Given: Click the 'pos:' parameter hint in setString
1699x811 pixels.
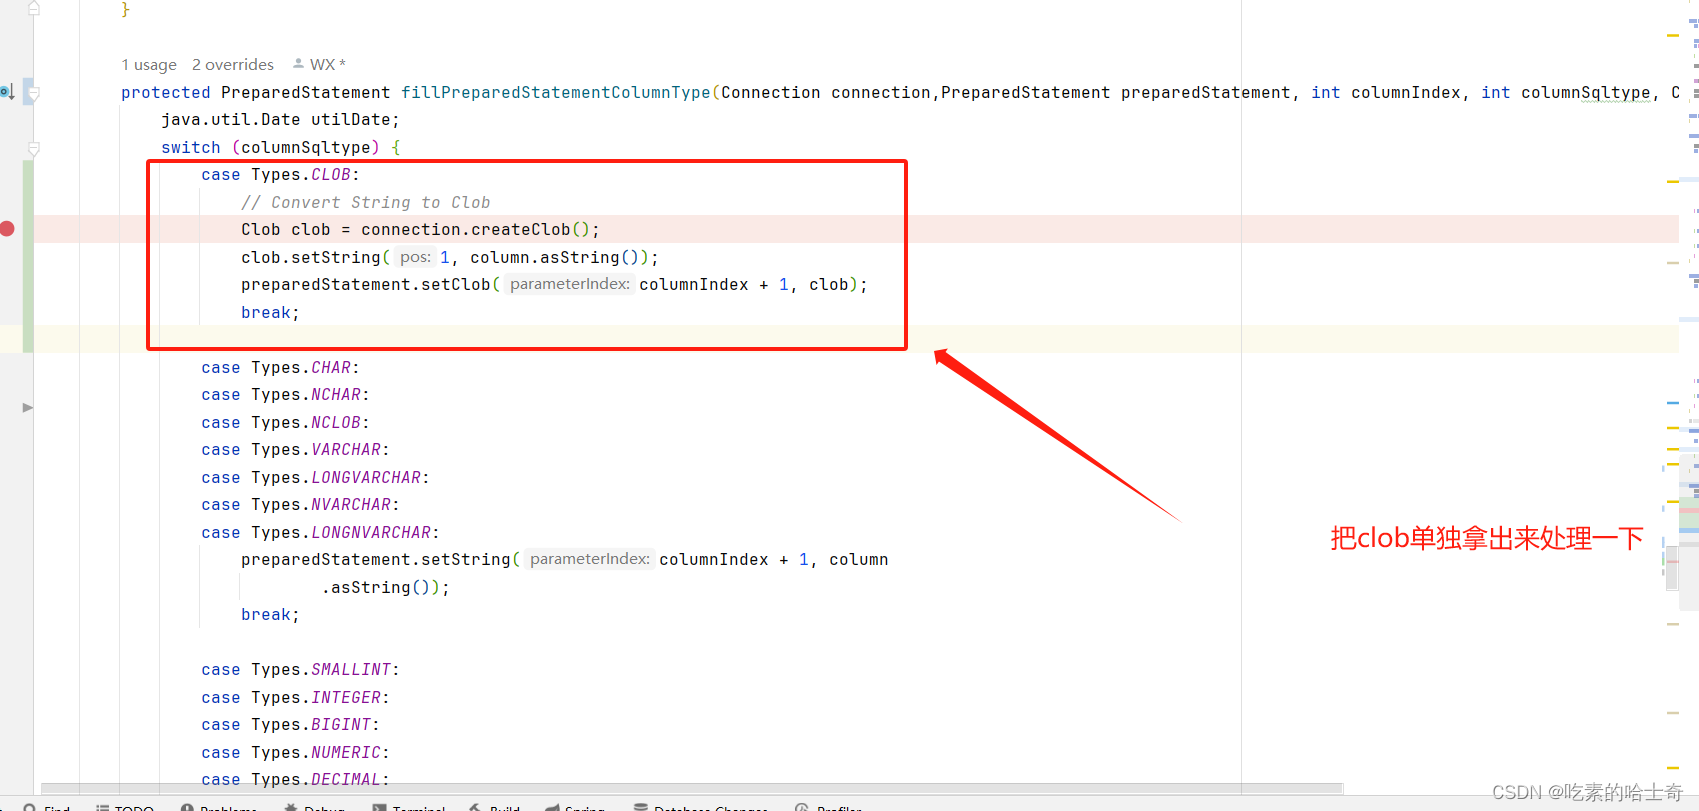Looking at the screenshot, I should click(415, 257).
